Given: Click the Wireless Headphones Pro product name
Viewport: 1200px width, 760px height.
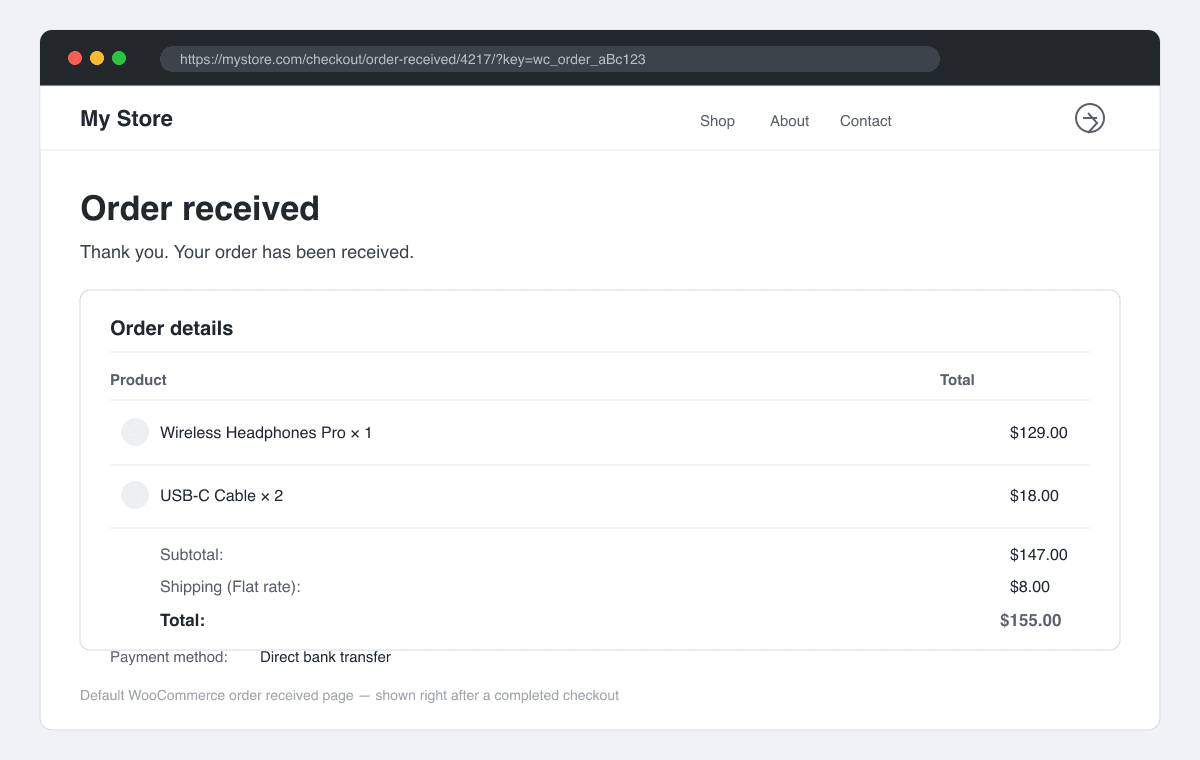Looking at the screenshot, I should point(266,433).
